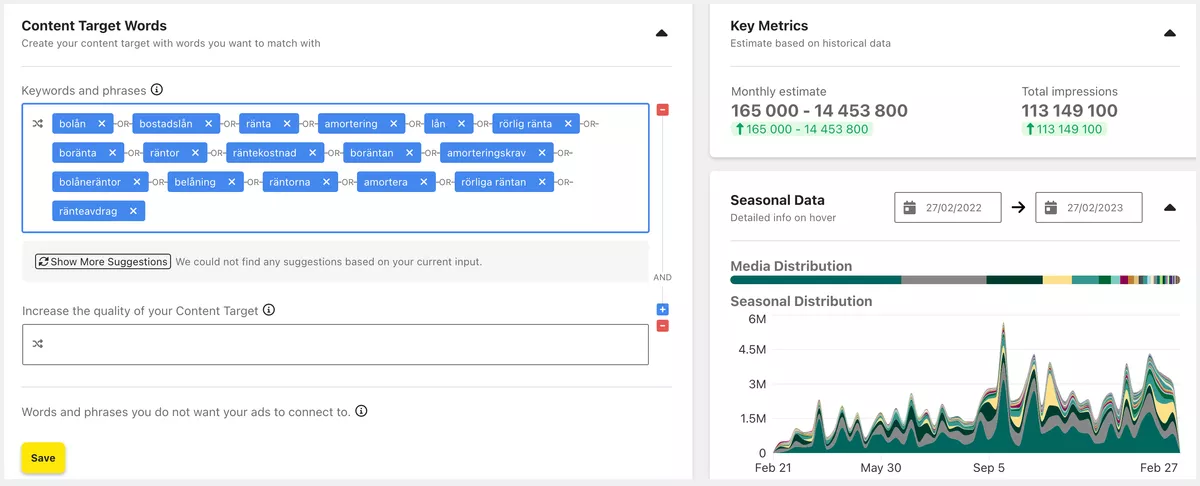Viewport: 1200px width, 486px height.
Task: Collapse the Seasonal Data panel
Action: pos(1170,208)
